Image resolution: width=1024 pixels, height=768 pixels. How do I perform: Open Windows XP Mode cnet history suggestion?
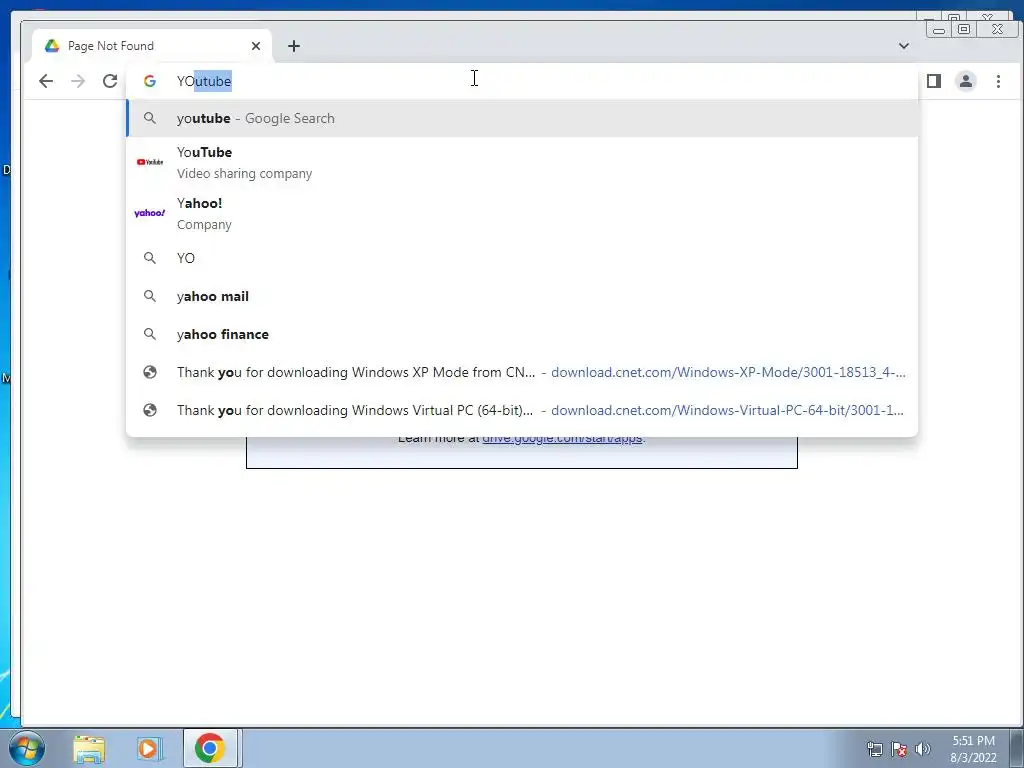[x=522, y=372]
